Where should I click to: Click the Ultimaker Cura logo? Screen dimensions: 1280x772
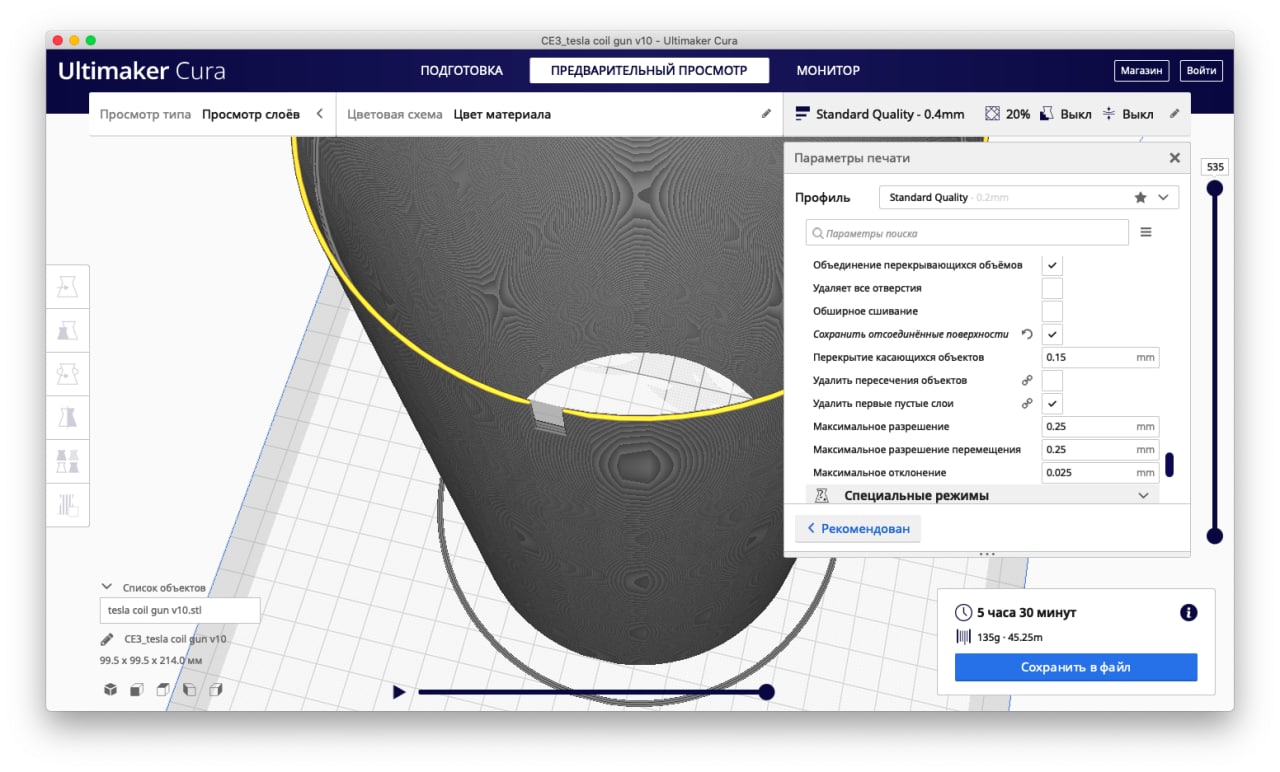tap(142, 71)
